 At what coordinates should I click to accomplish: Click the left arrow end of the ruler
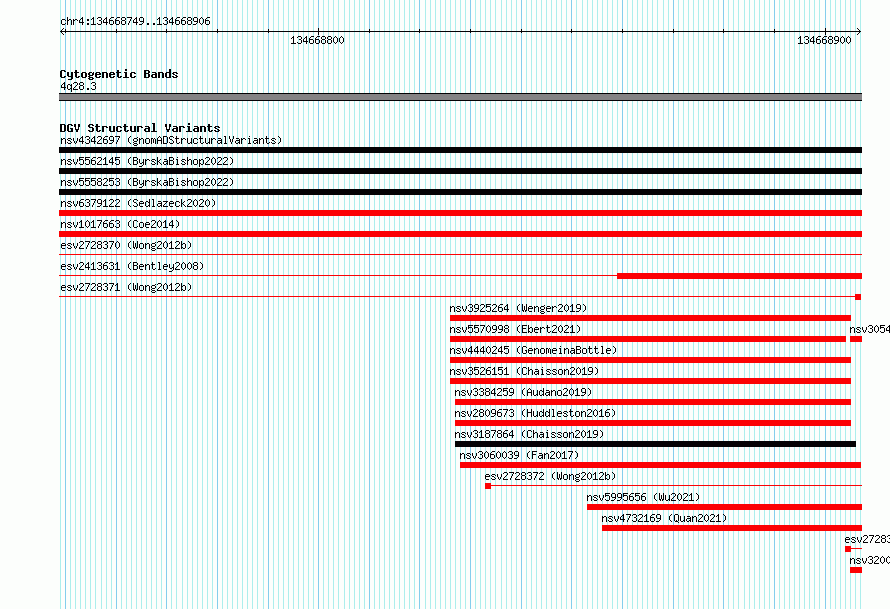tap(63, 32)
